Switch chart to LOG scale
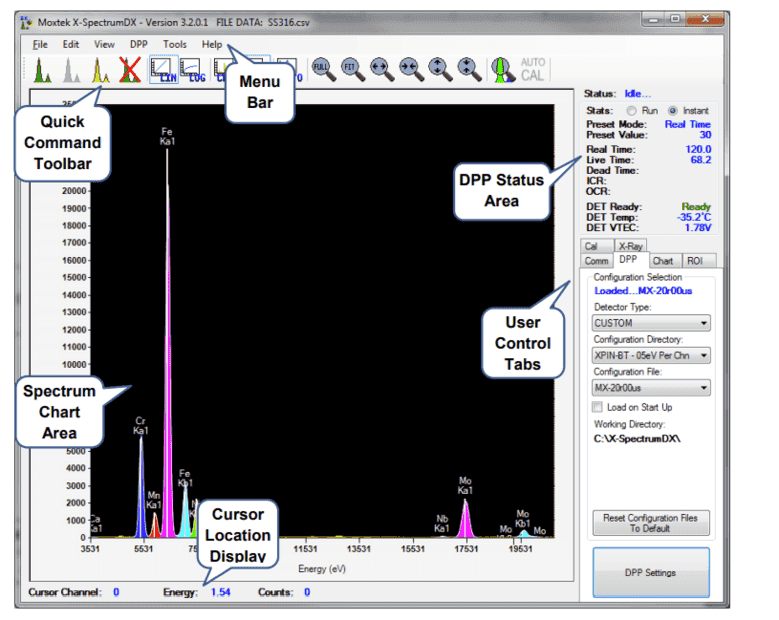The image size is (779, 620). pos(193,70)
